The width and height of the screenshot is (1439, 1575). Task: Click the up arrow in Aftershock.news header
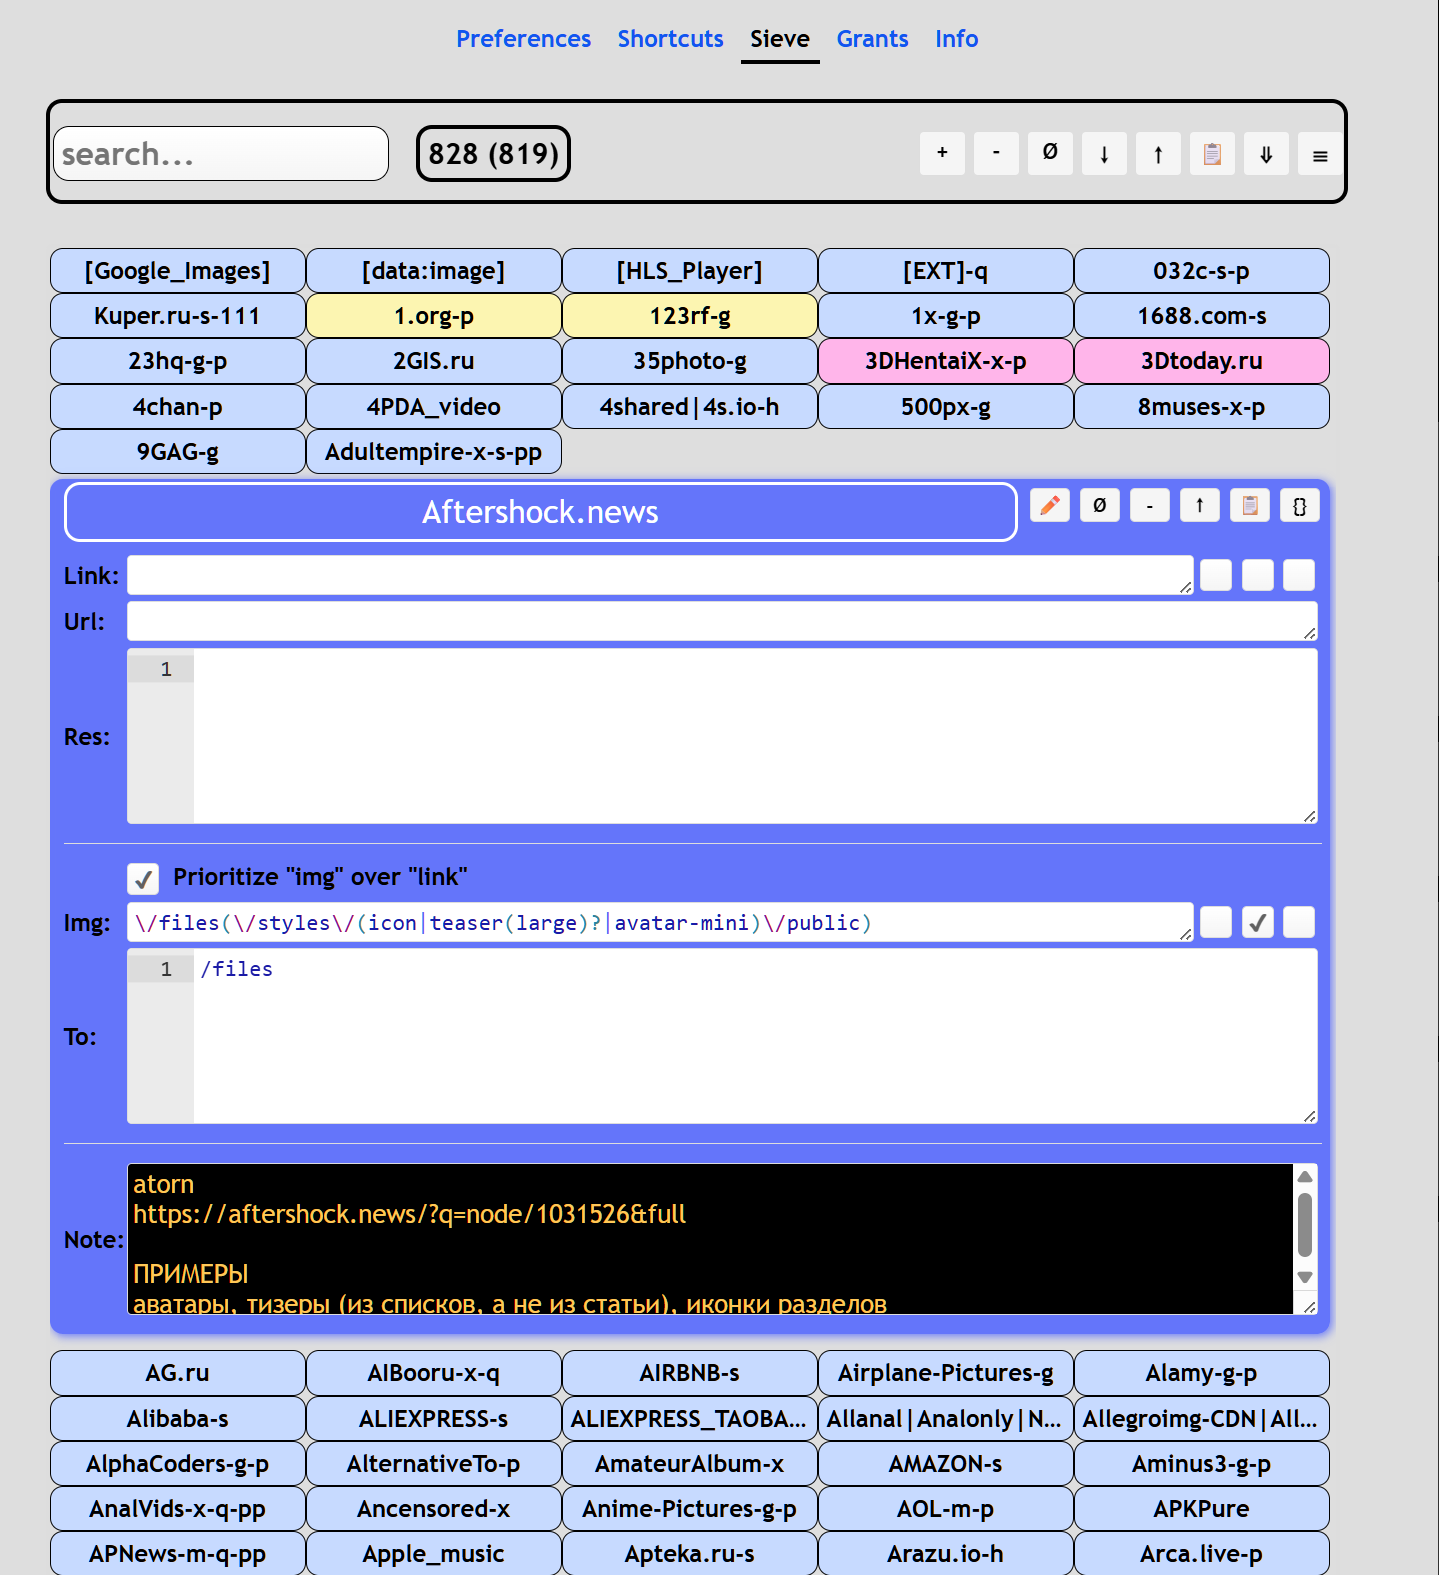[1200, 505]
